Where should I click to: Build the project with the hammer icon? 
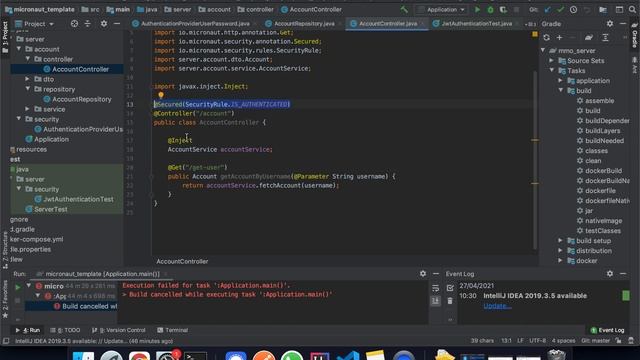point(404,9)
